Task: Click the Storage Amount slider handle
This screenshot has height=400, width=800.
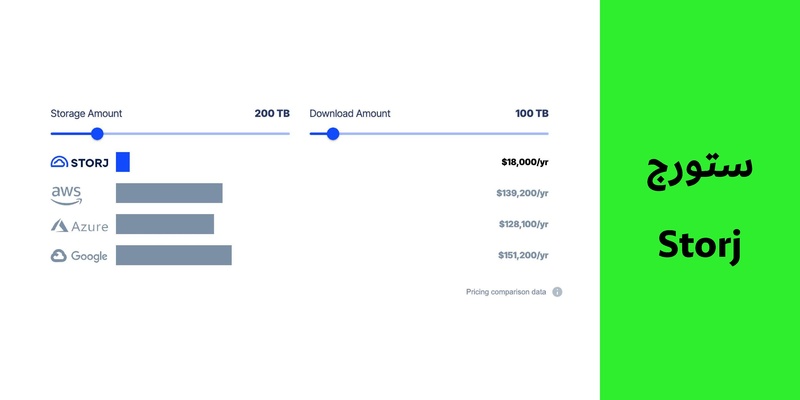Action: point(97,134)
